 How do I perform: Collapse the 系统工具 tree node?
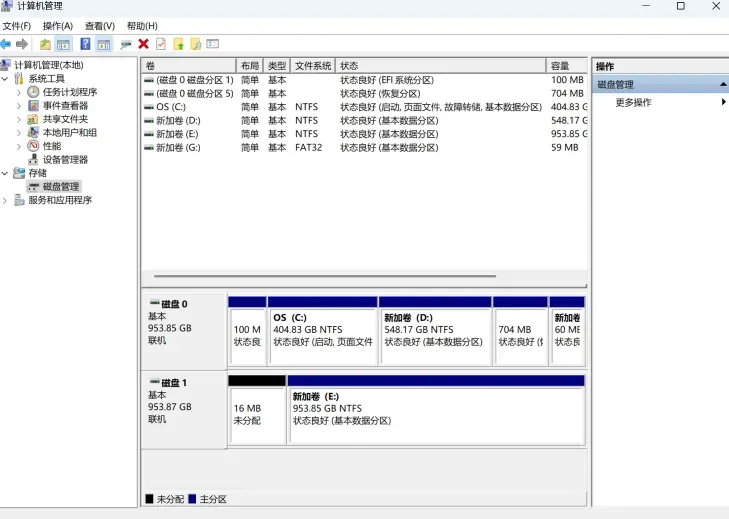[x=5, y=78]
